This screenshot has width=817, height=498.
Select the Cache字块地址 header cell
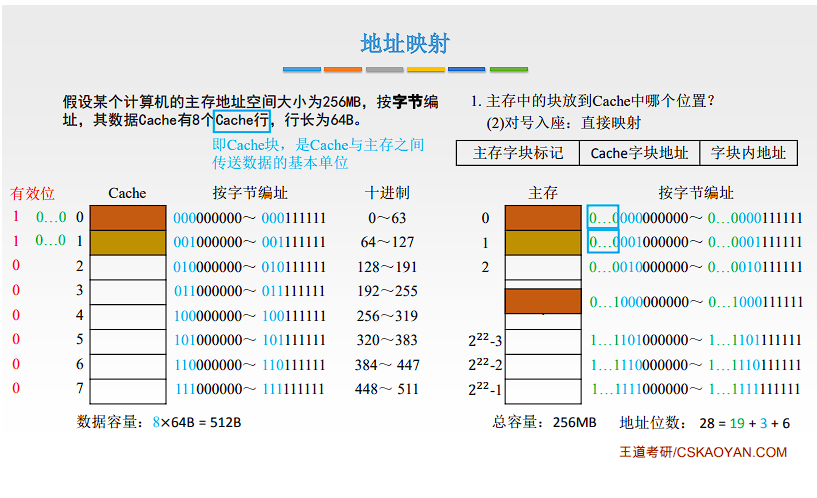point(639,153)
